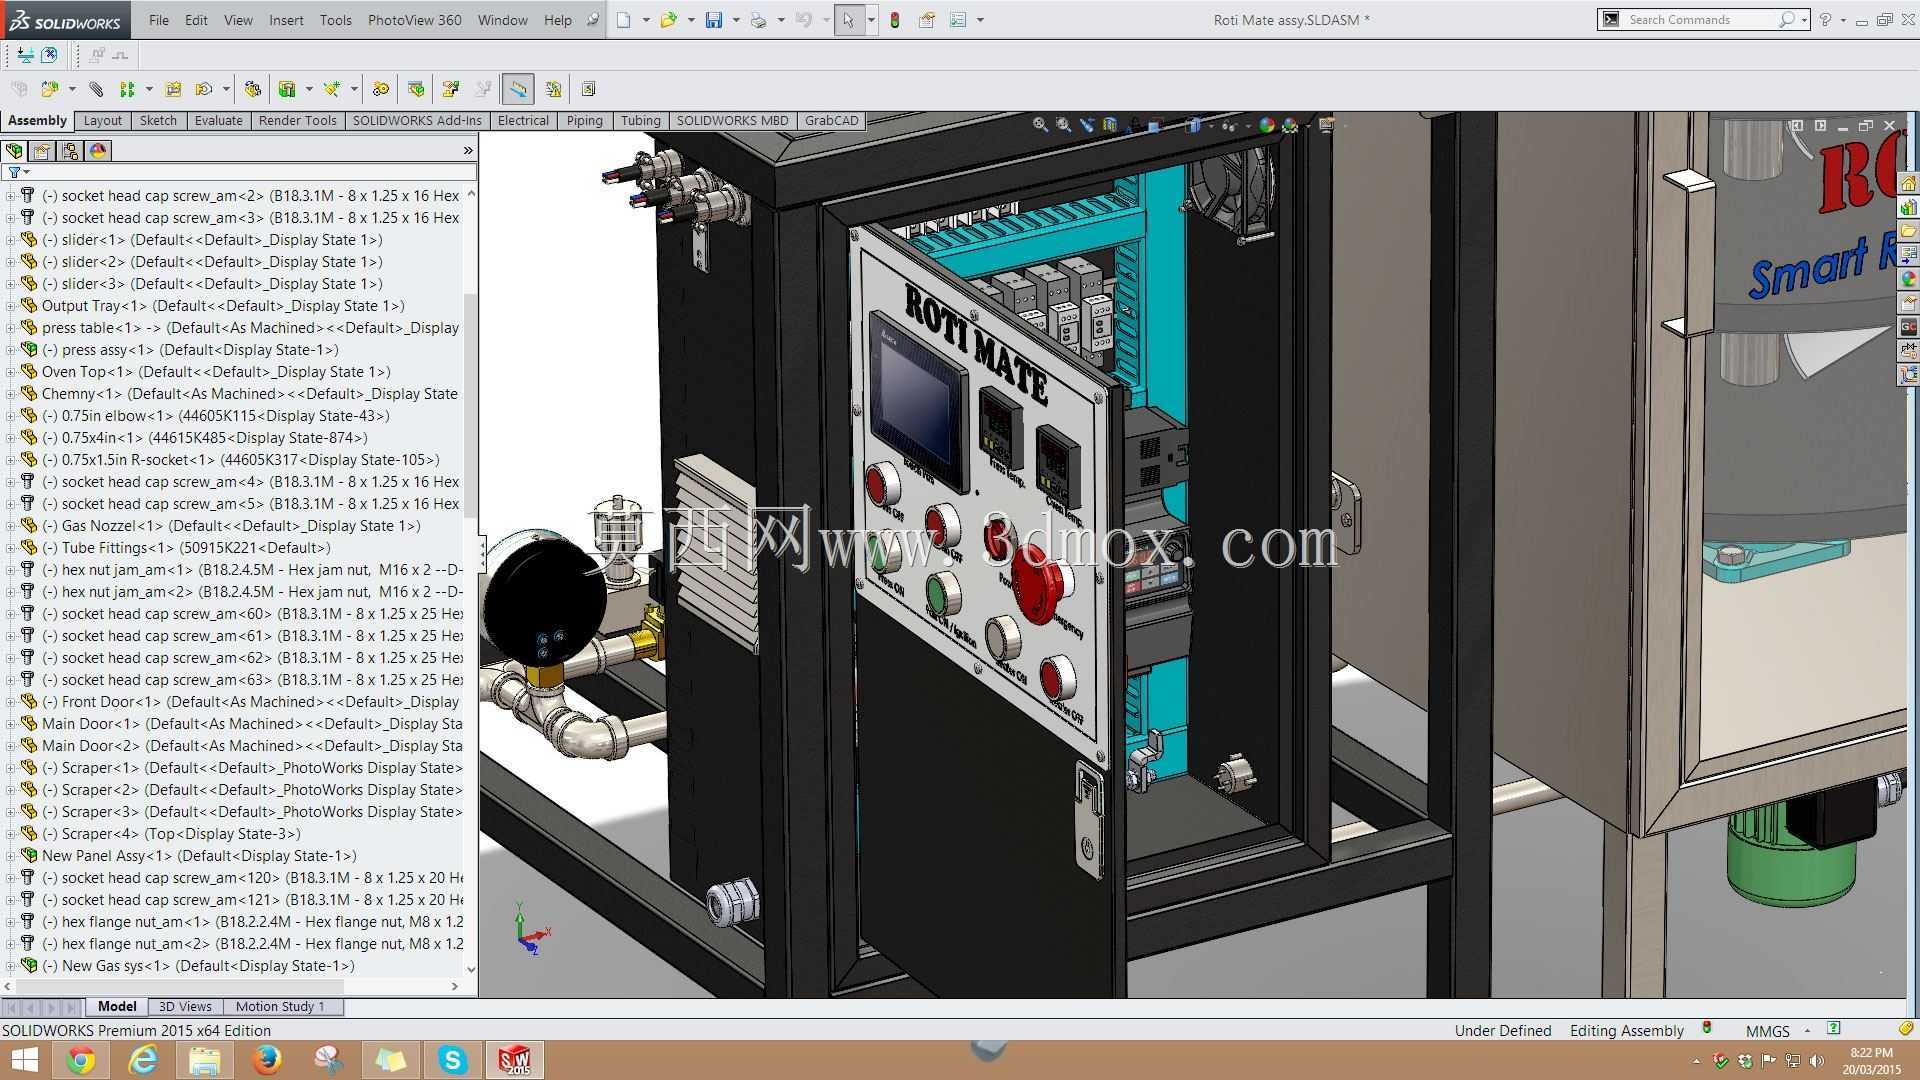This screenshot has height=1080, width=1920.
Task: Switch to the Evaluate tab
Action: 218,121
